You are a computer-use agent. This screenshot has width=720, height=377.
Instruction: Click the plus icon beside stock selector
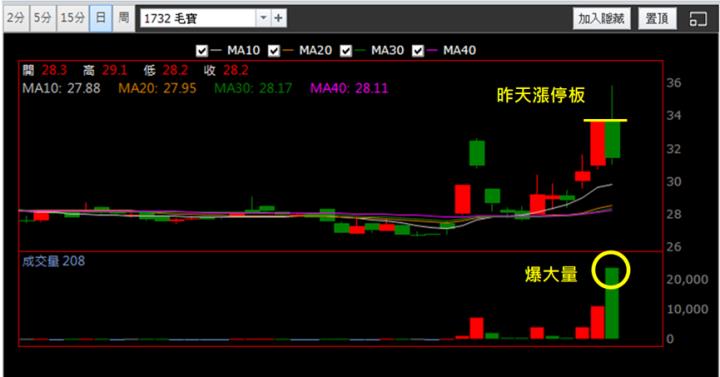279,18
